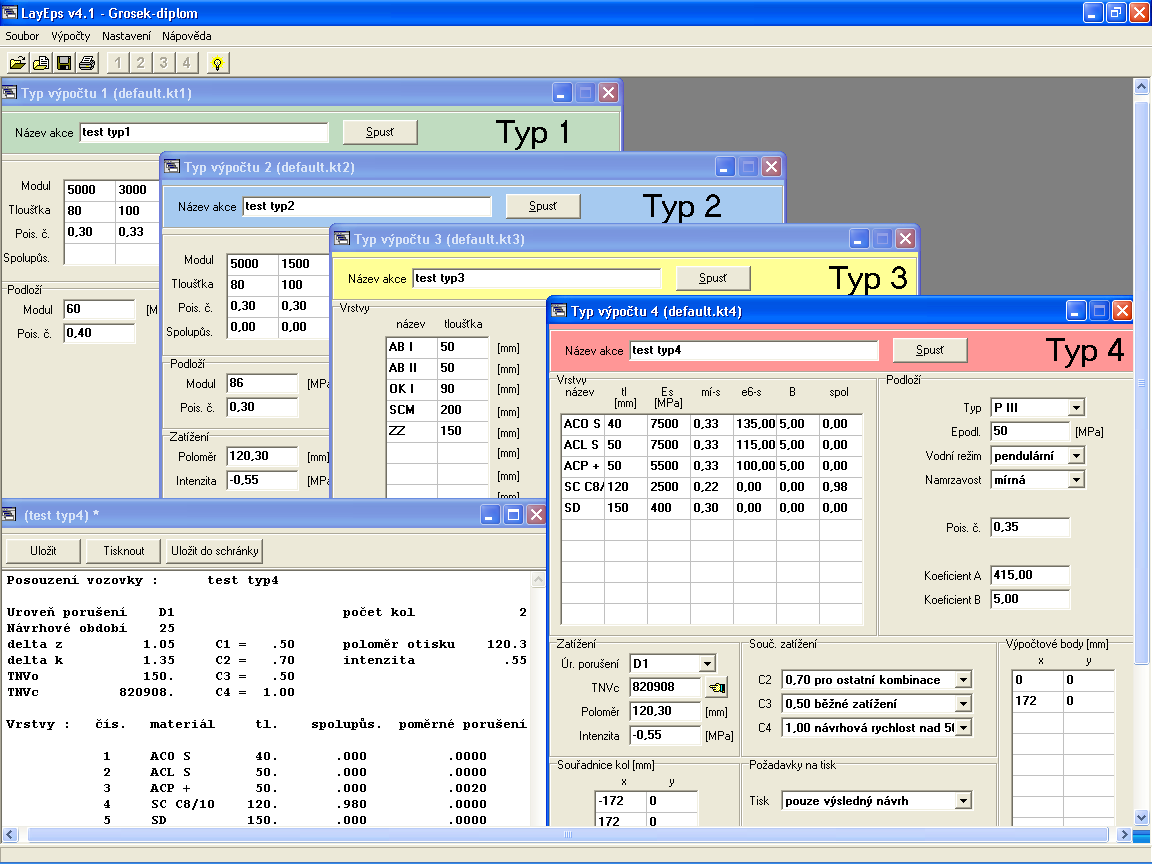The height and width of the screenshot is (864, 1152).
Task: Click Poloměr field 120,30 in Typ 4
Action: click(x=666, y=711)
